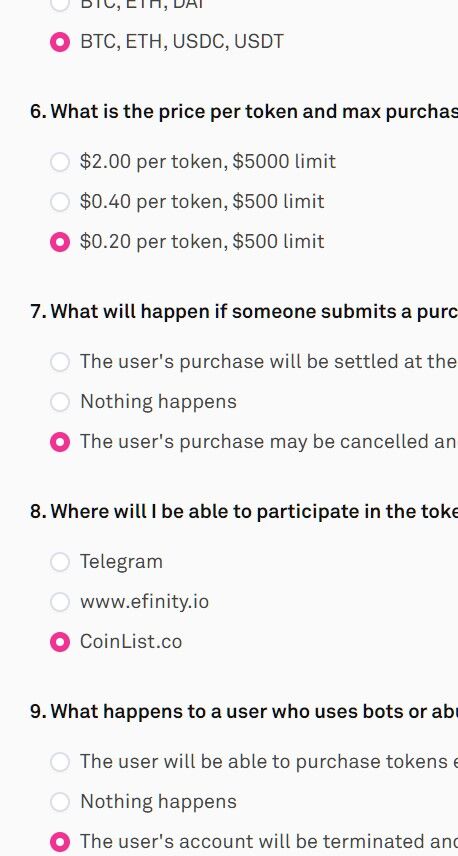The height and width of the screenshot is (856, 458).
Task: Click the CoinList.co answer label
Action: [131, 641]
